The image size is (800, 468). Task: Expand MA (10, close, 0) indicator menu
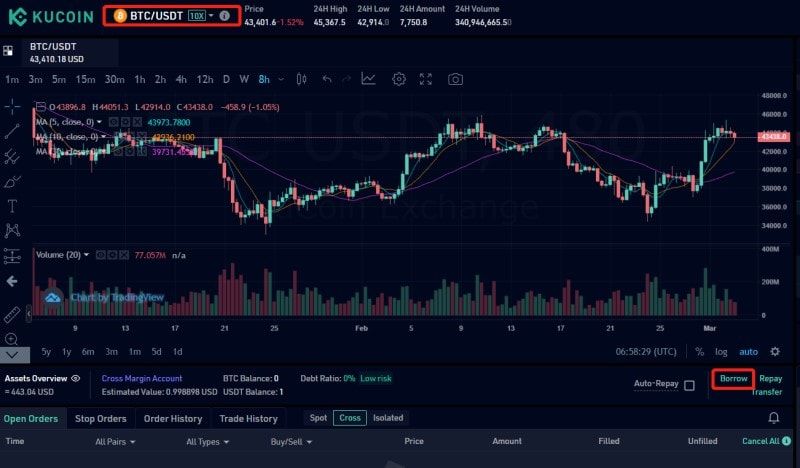[103, 137]
